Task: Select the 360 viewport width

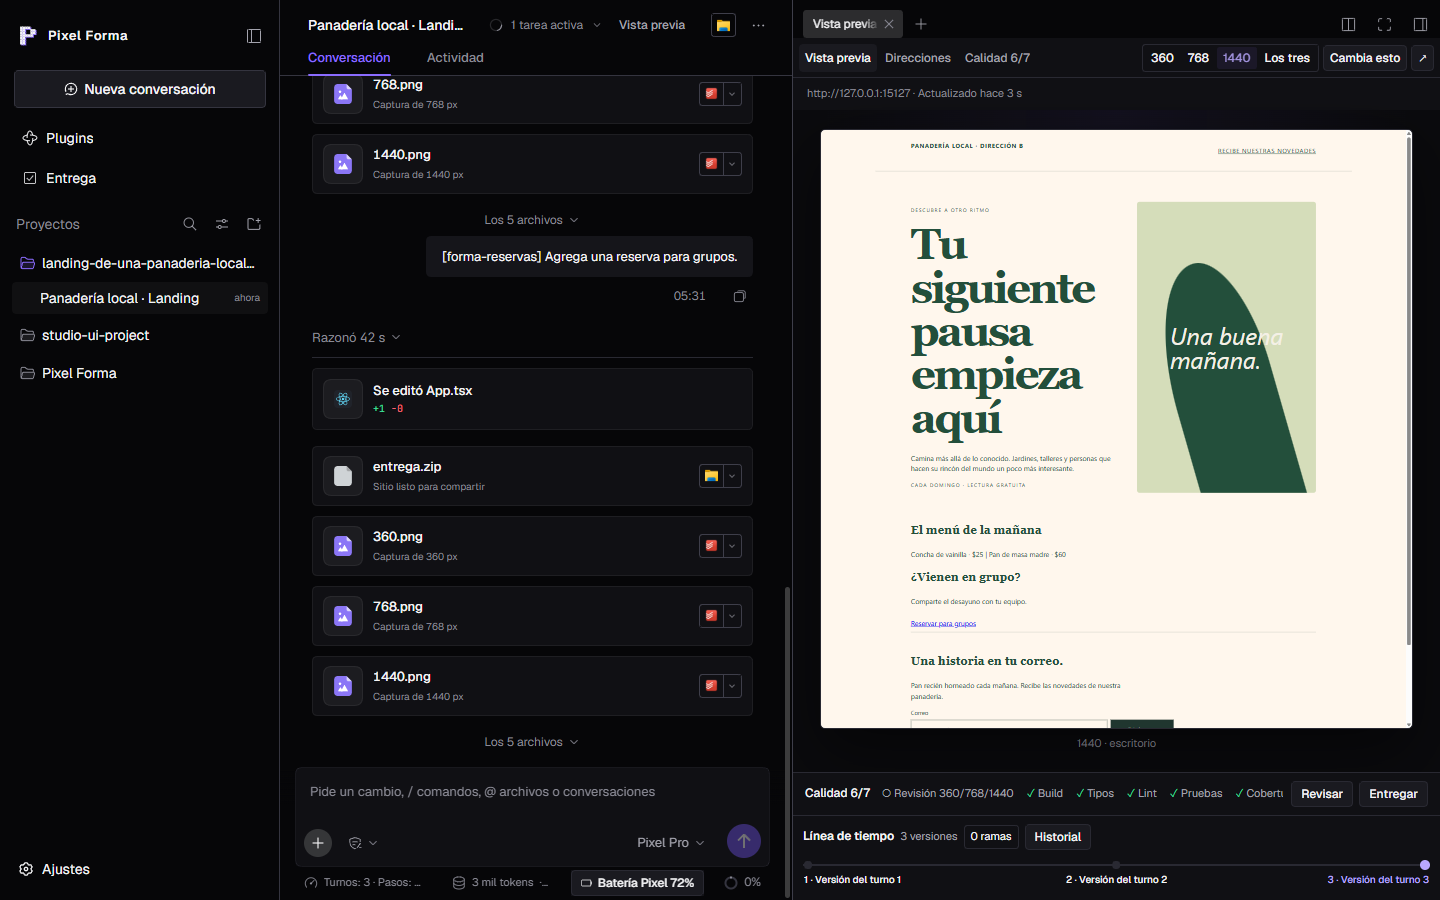Action: (1162, 58)
